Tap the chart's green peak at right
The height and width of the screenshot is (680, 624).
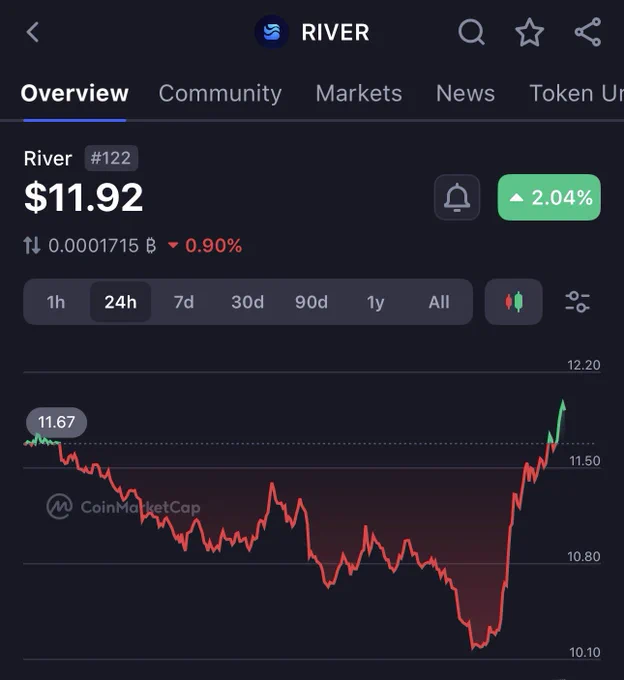[x=563, y=403]
